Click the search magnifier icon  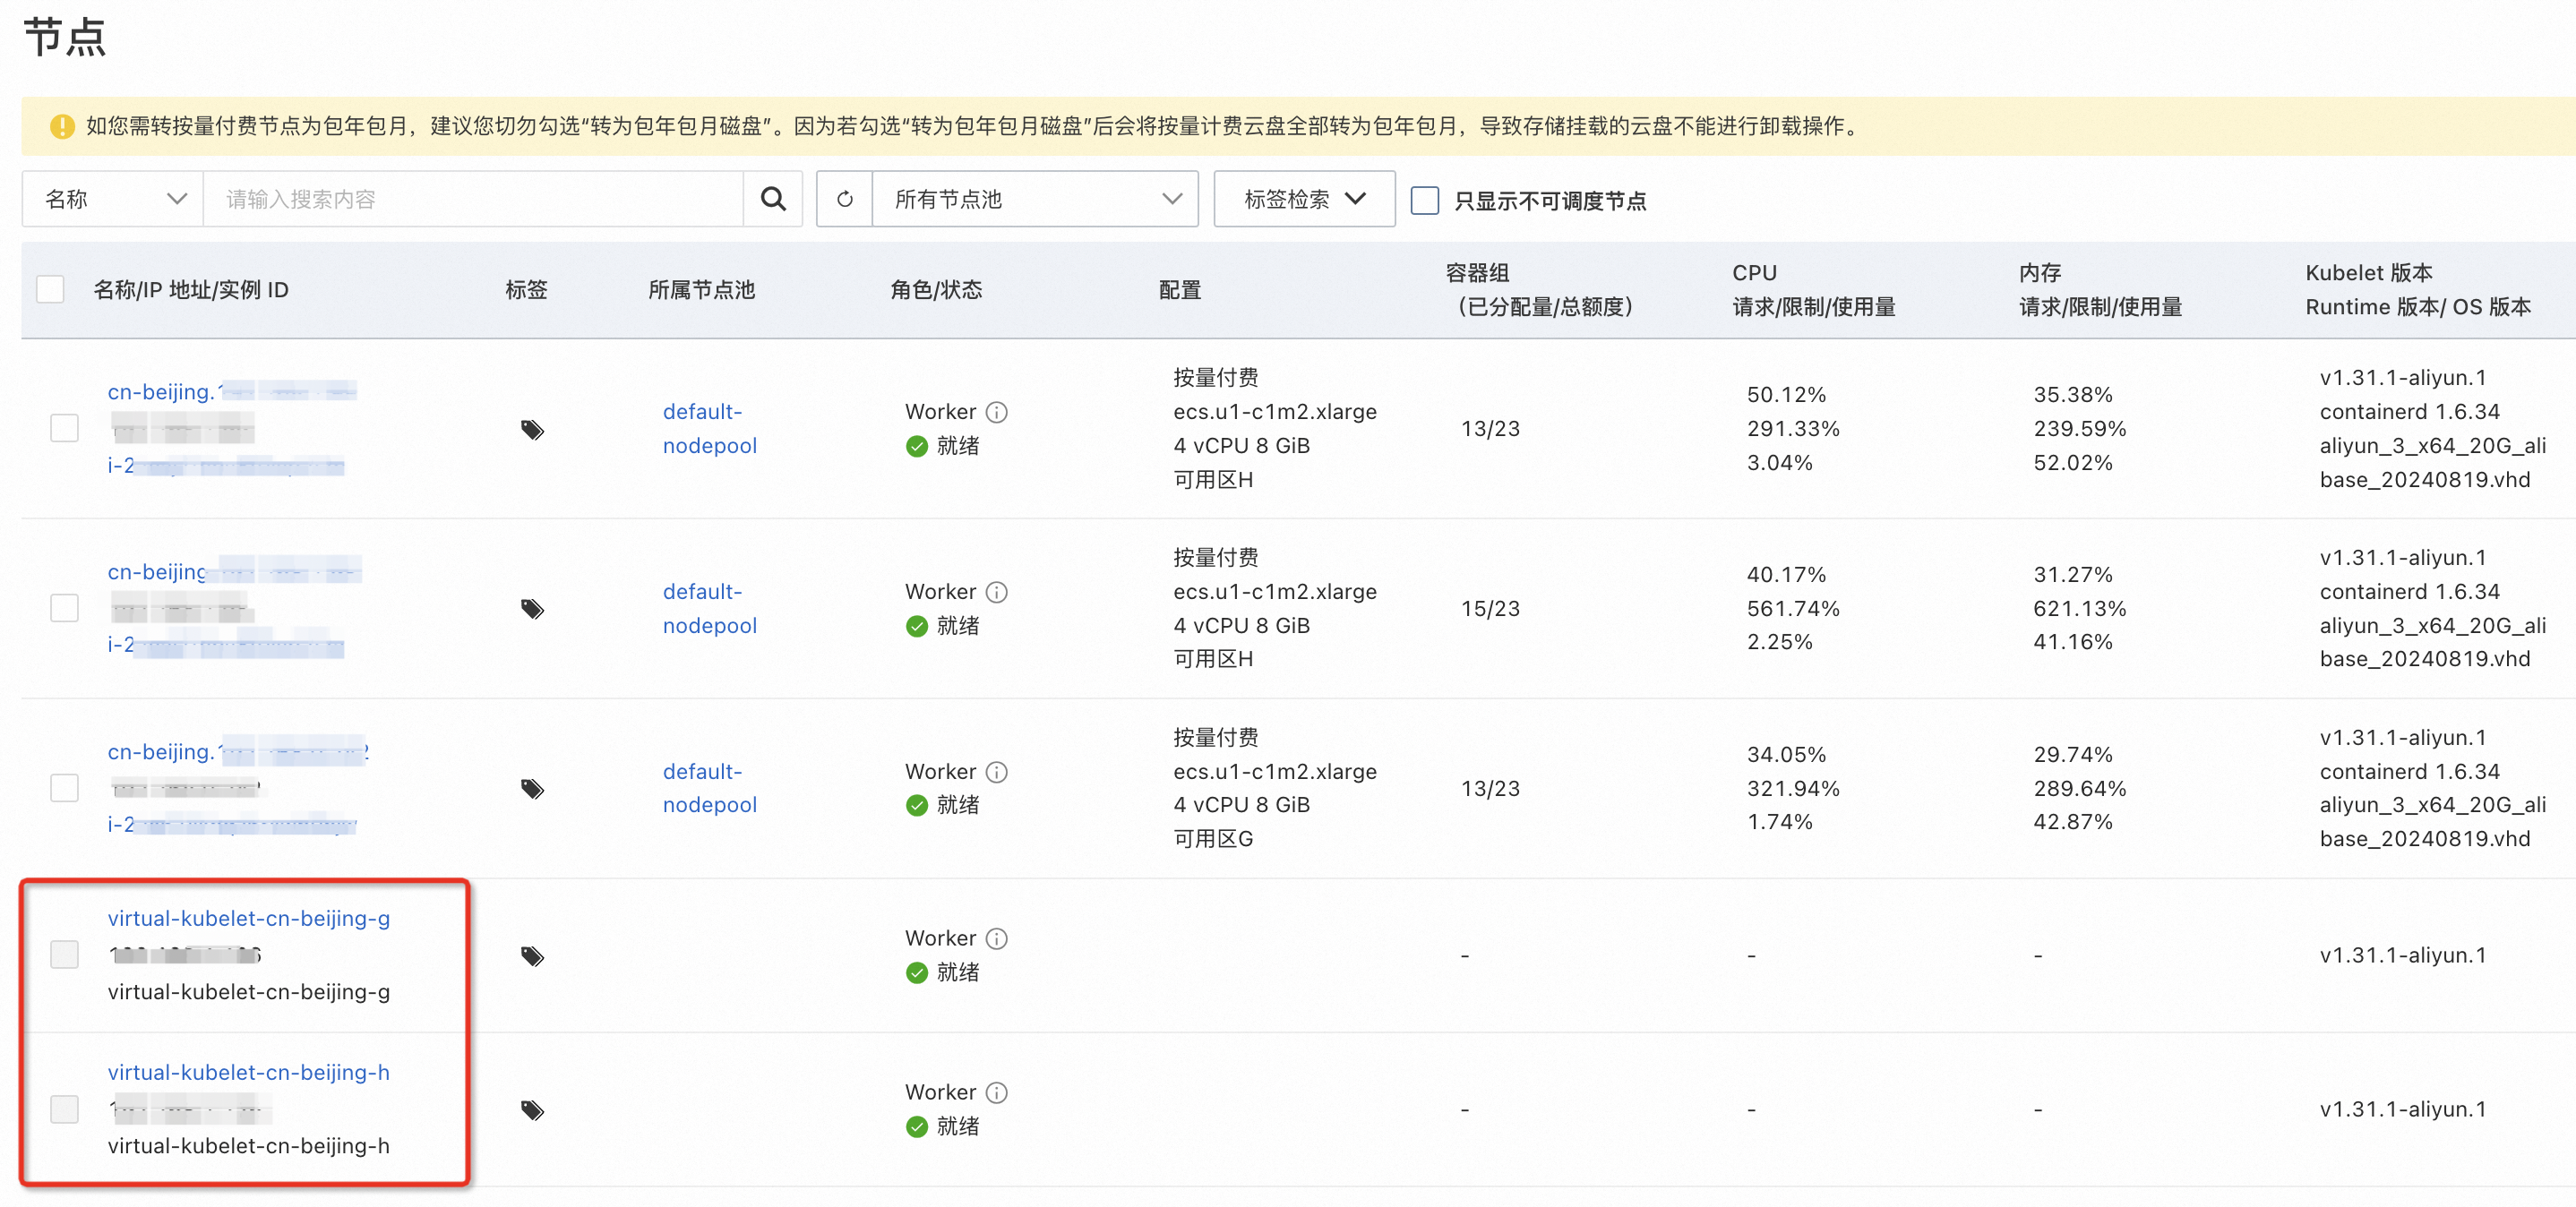click(772, 199)
